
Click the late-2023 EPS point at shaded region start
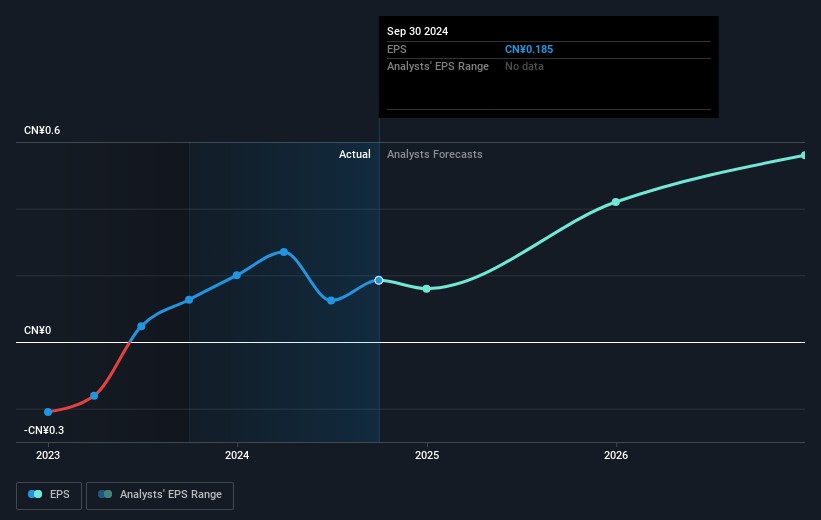(189, 300)
